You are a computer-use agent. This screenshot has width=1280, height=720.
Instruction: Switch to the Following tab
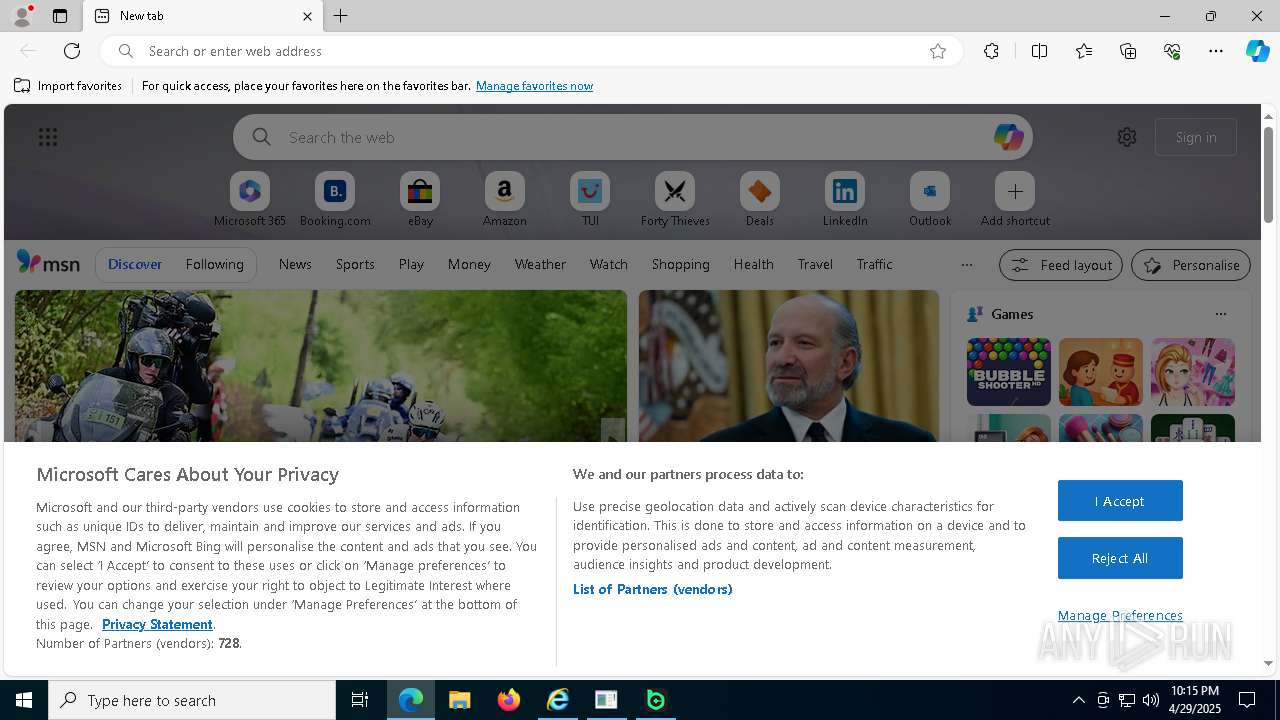point(214,264)
